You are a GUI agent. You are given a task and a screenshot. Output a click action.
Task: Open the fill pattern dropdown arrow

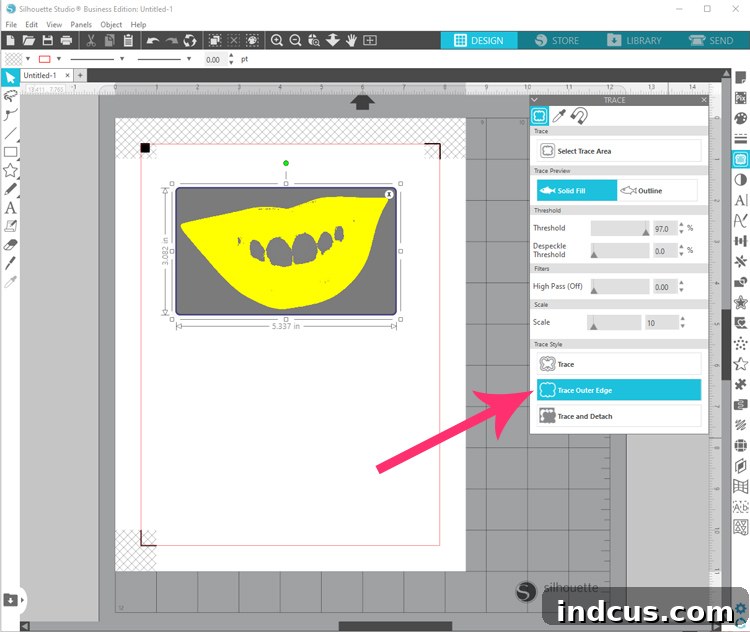[x=28, y=59]
